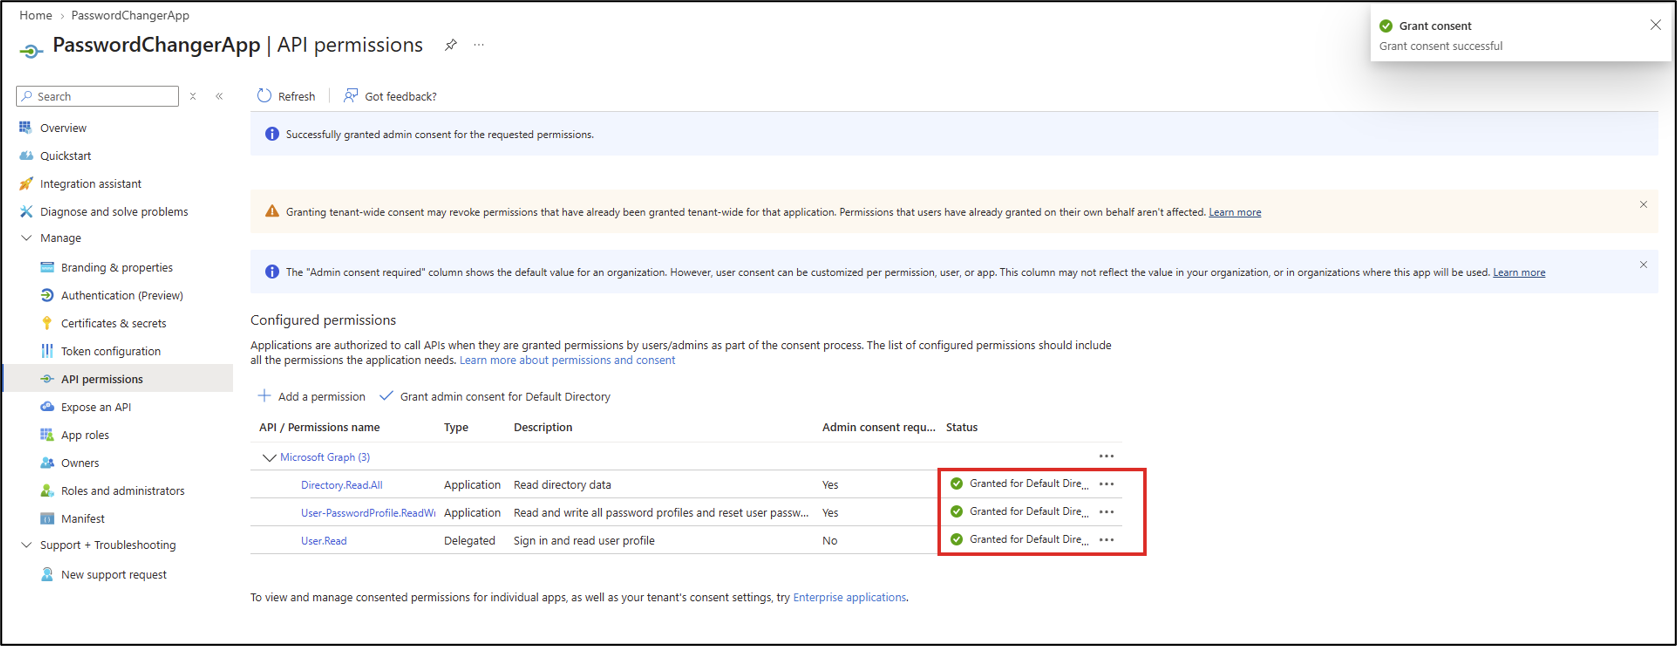
Task: Open ellipsis menu for Microsoft Graph group
Action: [1106, 456]
